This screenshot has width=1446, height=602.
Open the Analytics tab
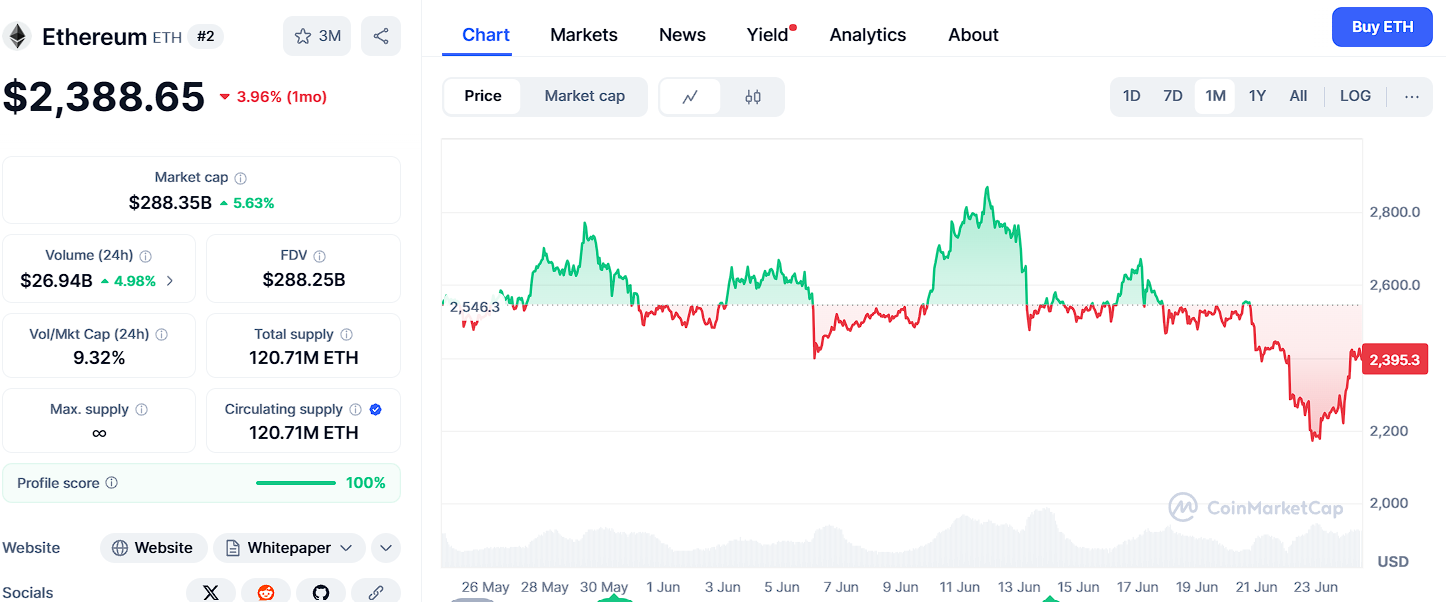868,35
